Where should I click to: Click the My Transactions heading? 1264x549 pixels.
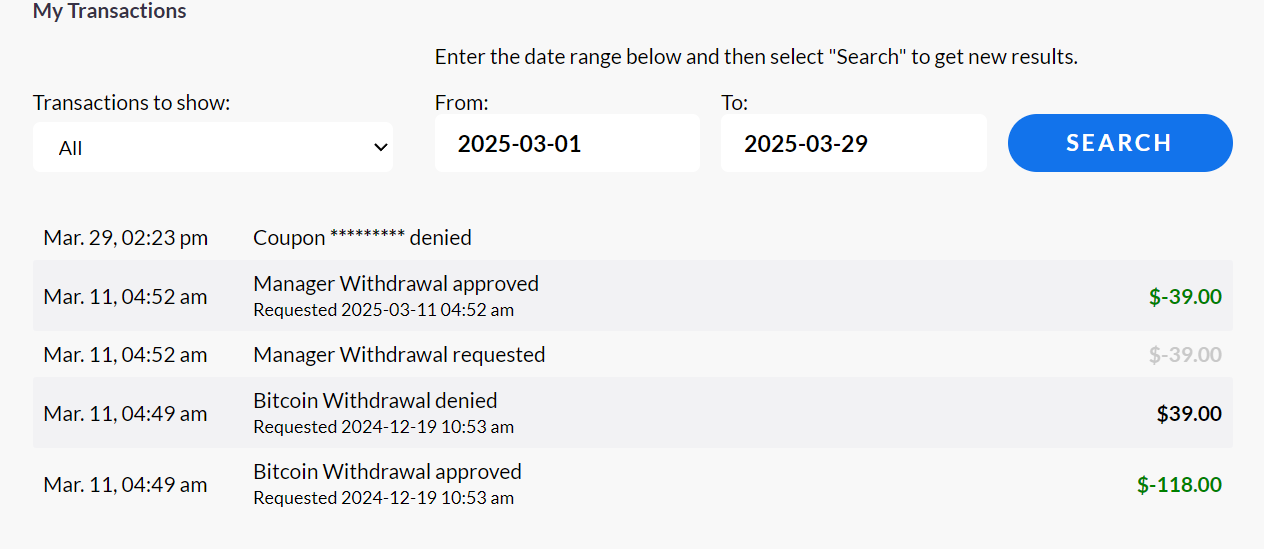110,12
